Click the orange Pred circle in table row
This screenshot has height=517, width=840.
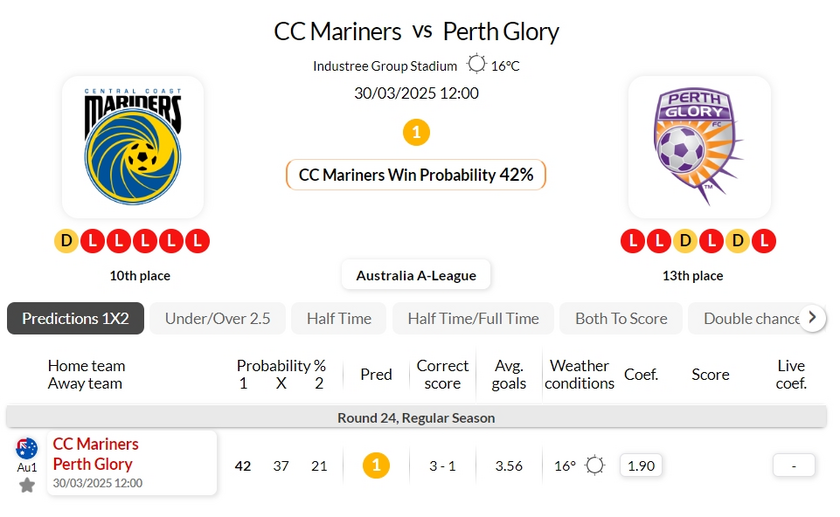pos(376,465)
